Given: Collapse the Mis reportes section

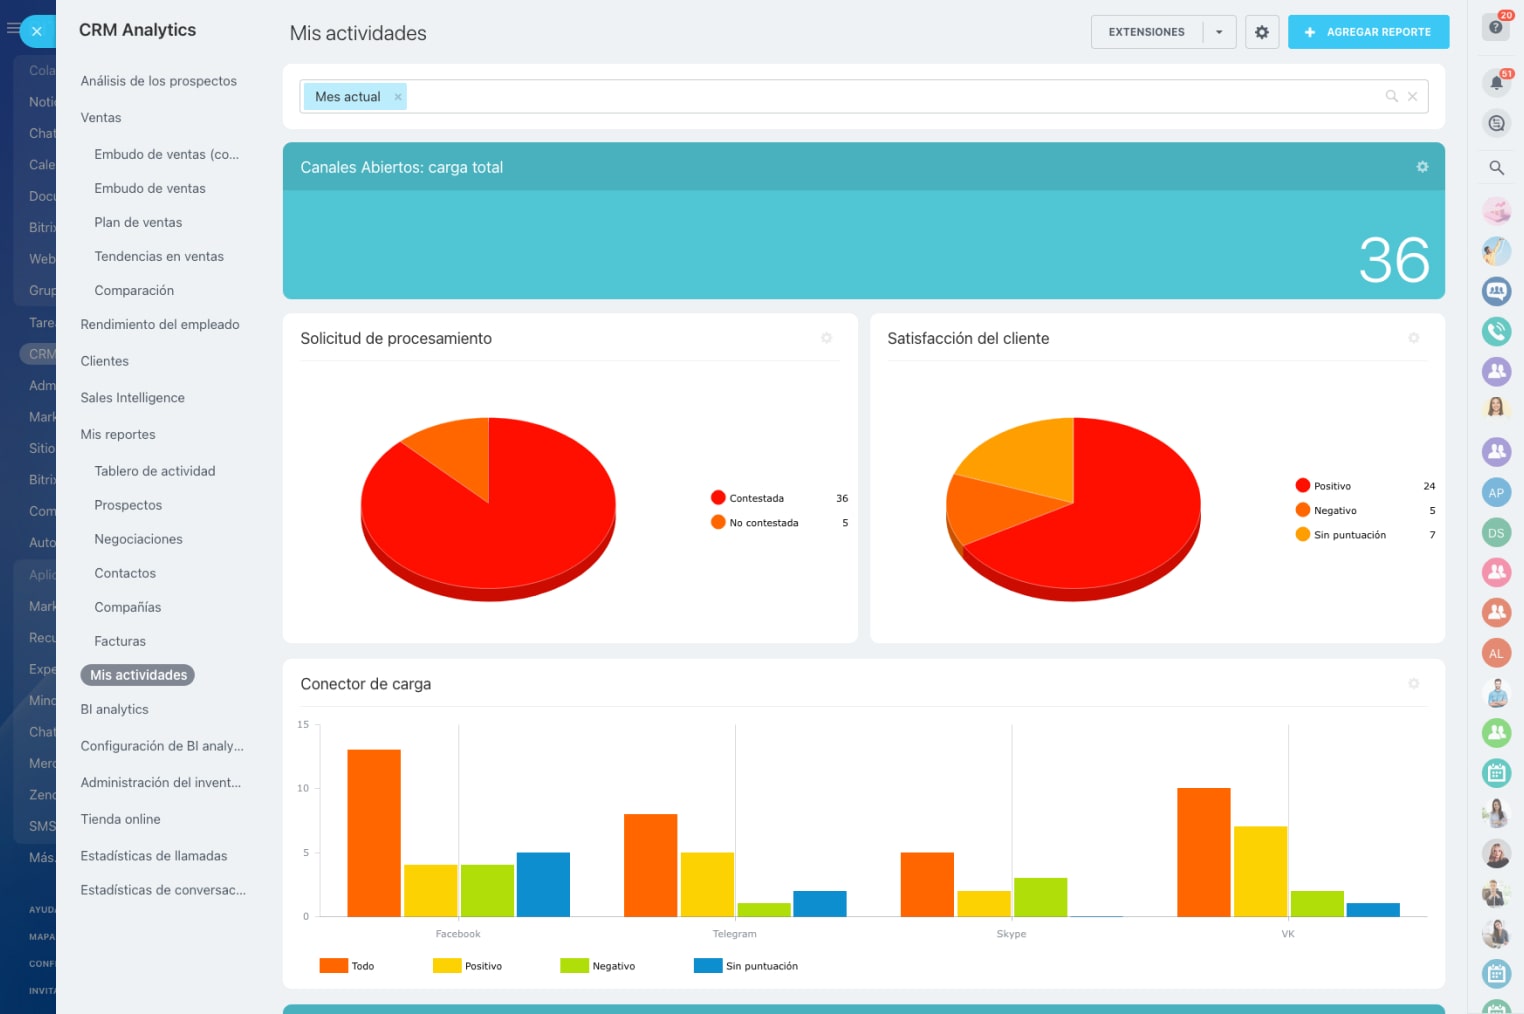Looking at the screenshot, I should (118, 435).
